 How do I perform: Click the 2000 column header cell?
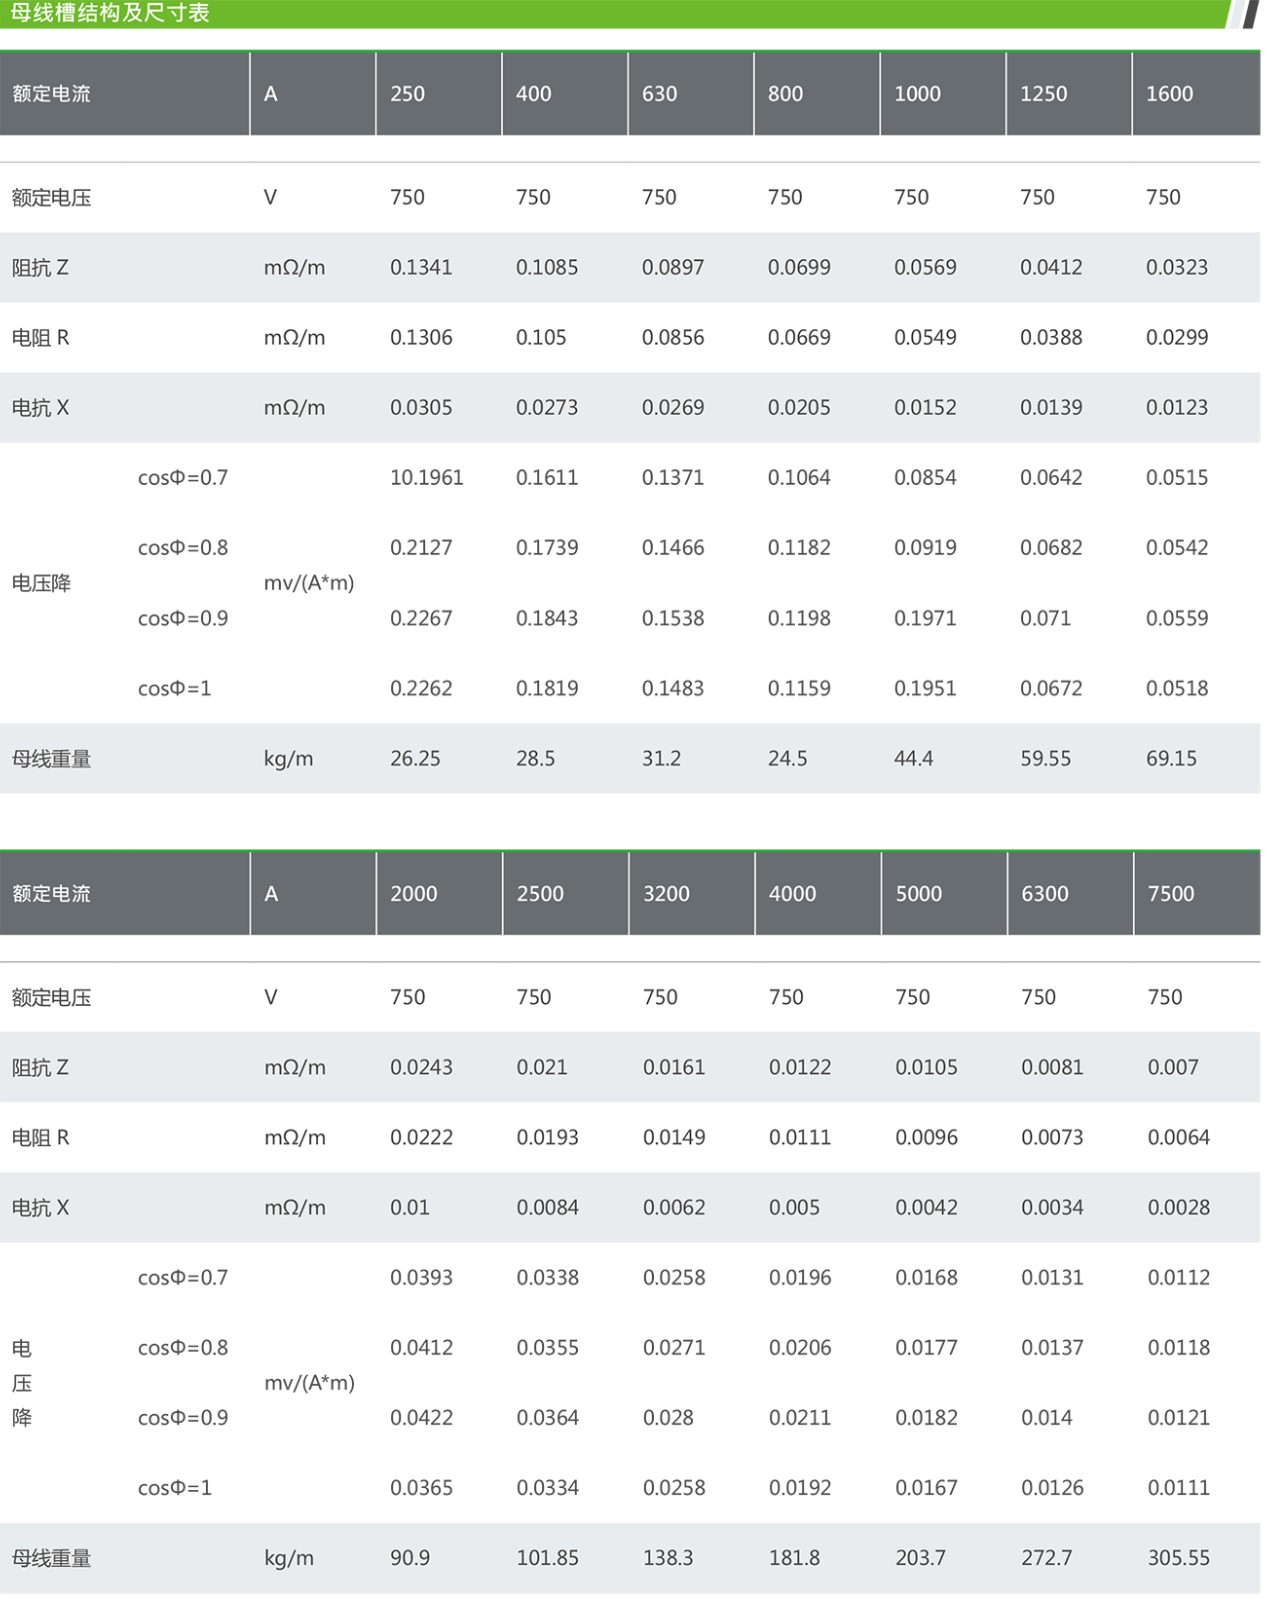click(413, 894)
